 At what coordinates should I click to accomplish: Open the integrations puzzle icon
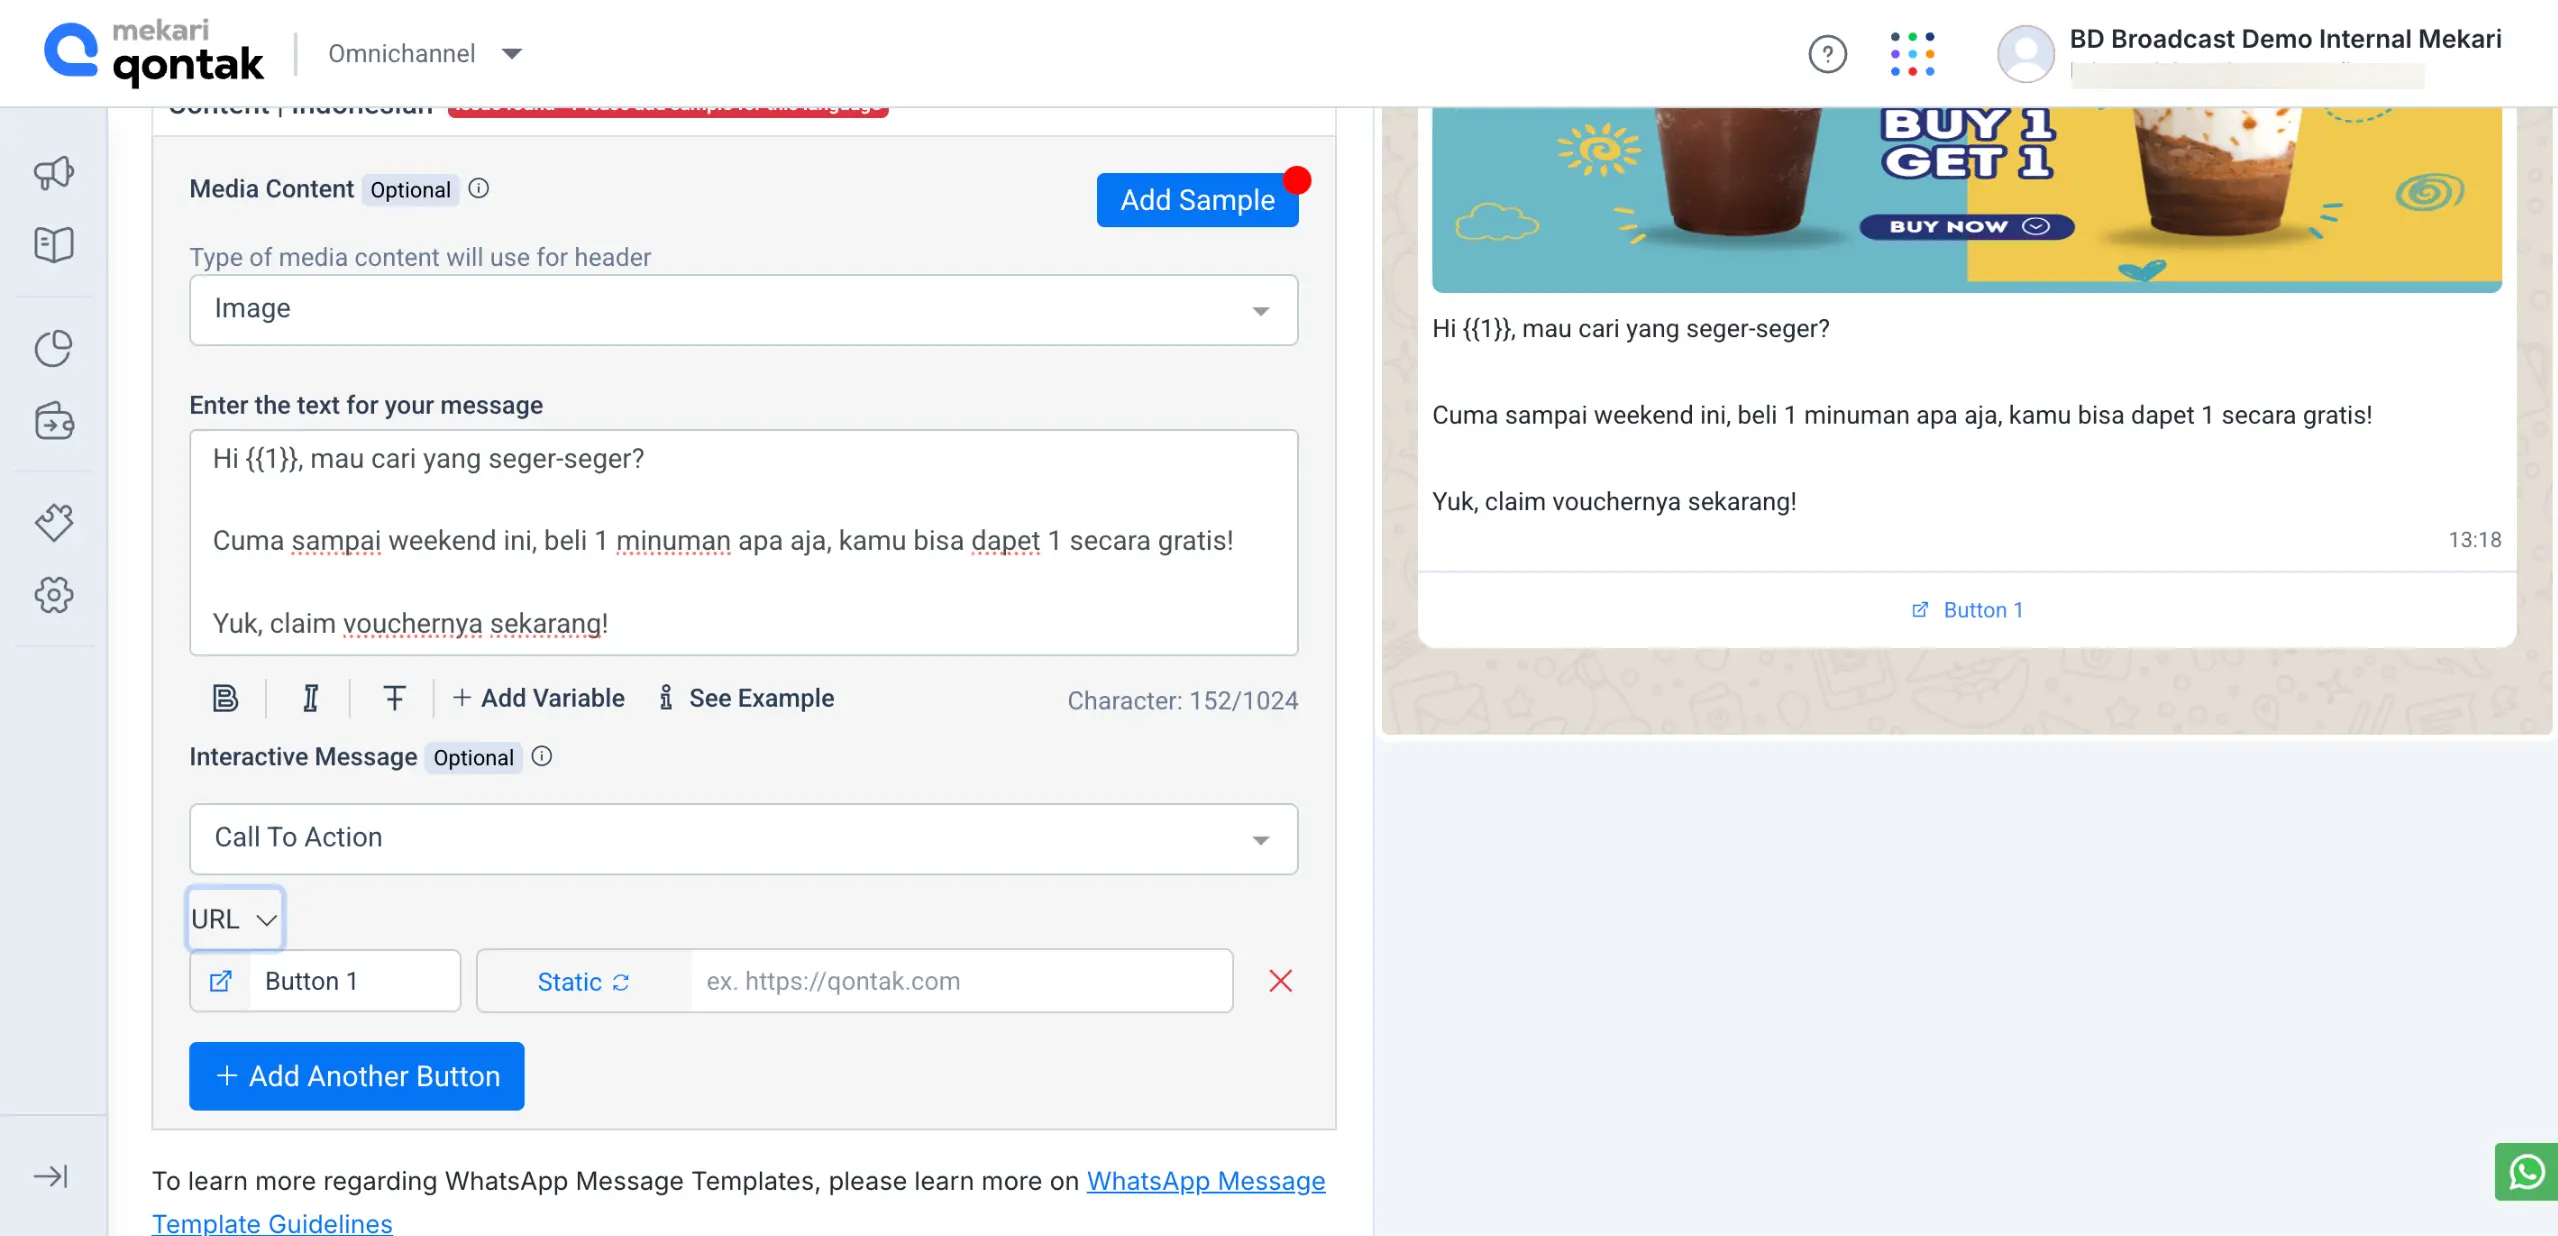(52, 521)
